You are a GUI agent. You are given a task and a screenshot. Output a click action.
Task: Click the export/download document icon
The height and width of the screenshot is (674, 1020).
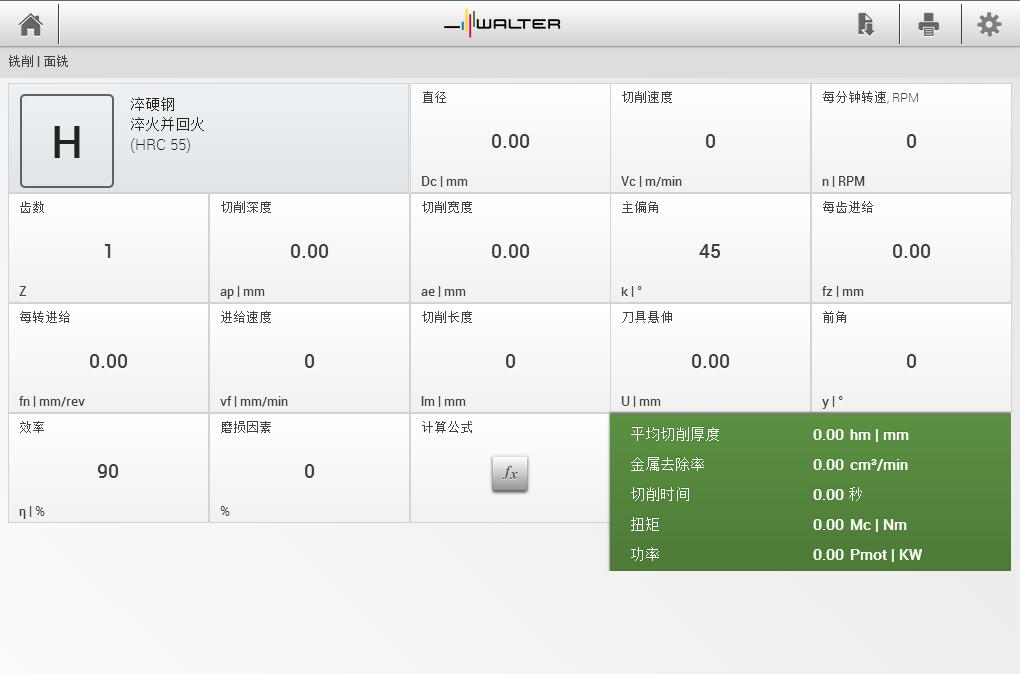pyautogui.click(x=866, y=24)
